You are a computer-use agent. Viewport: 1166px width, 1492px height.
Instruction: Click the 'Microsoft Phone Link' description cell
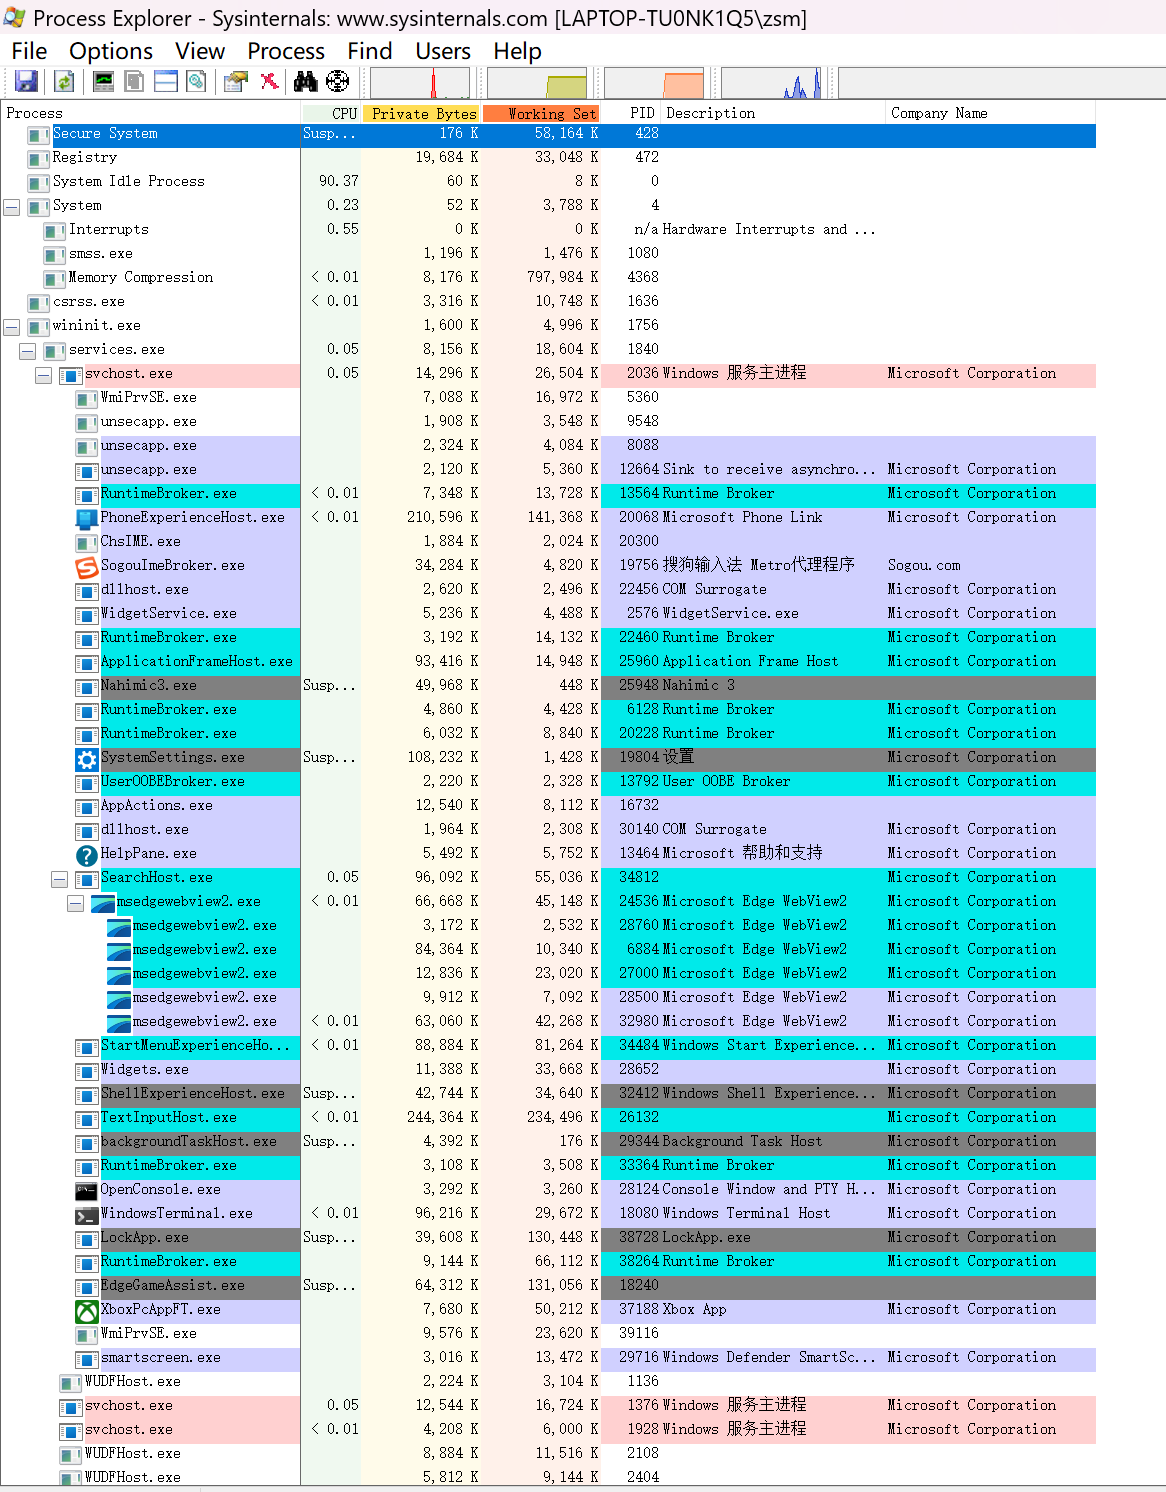[742, 518]
